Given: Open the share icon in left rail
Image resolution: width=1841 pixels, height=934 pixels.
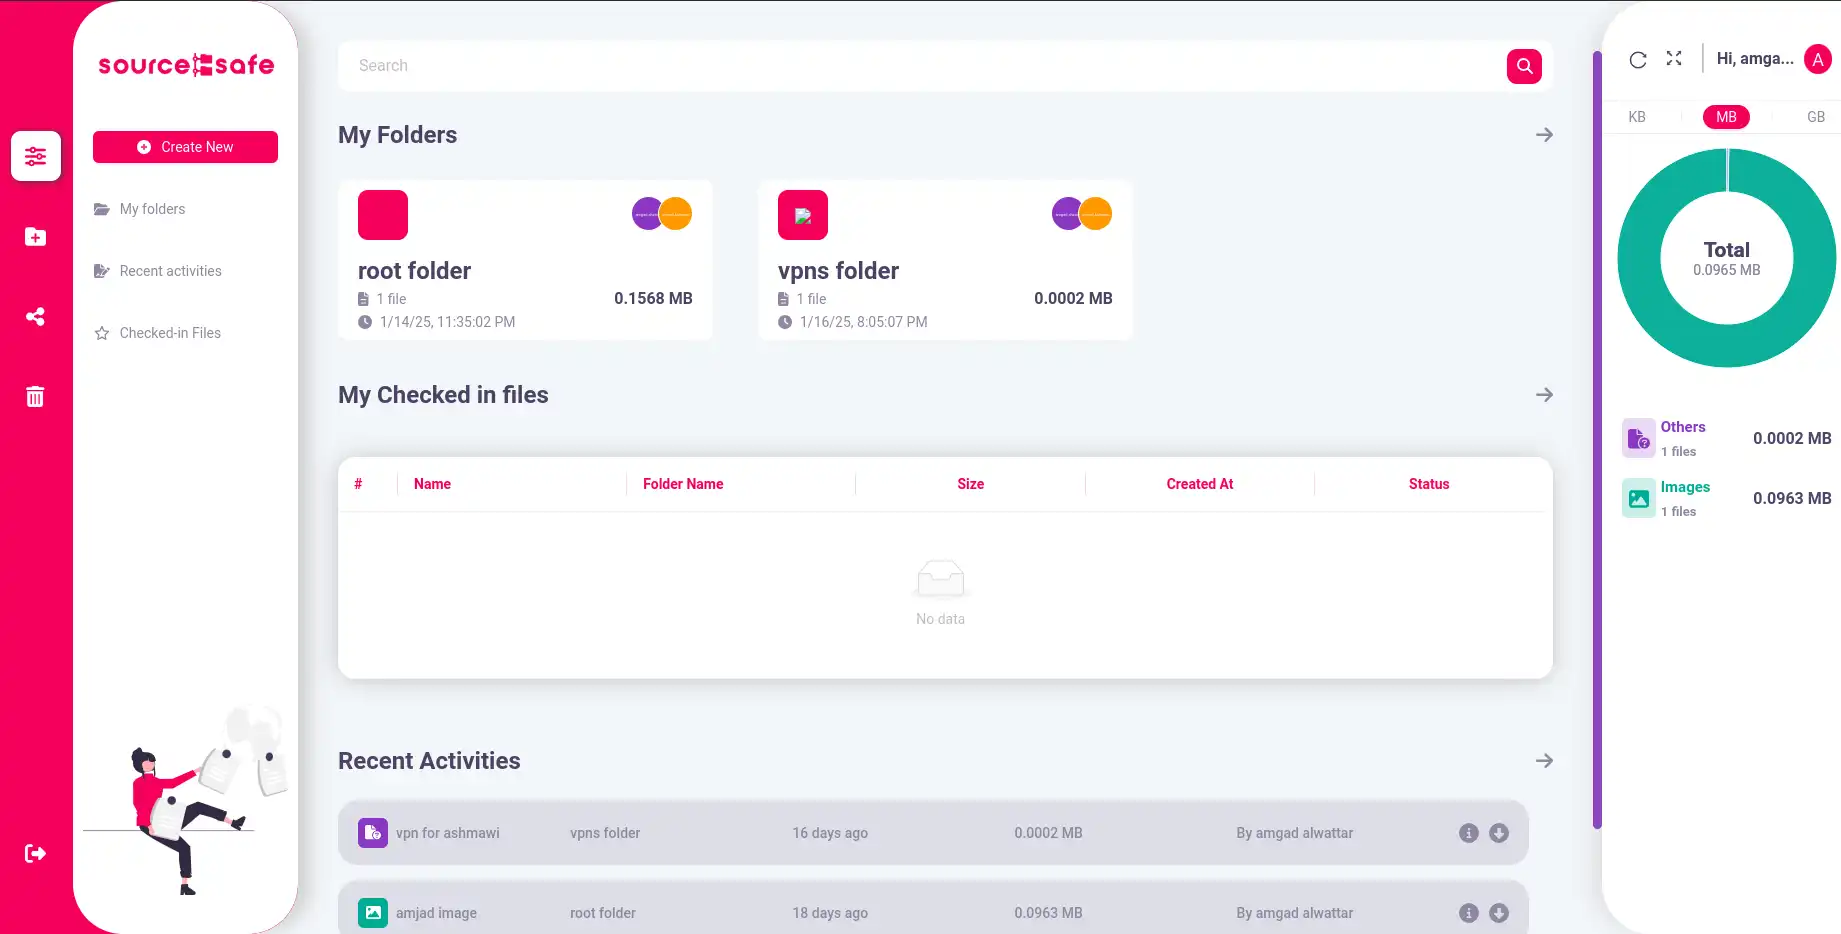Looking at the screenshot, I should point(35,317).
